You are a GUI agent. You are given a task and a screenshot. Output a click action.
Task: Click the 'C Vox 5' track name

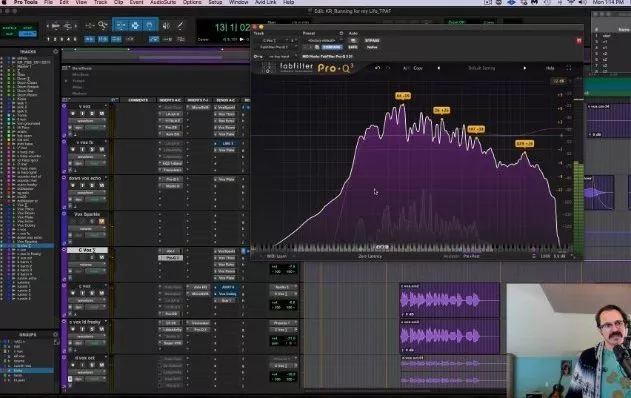coord(87,250)
